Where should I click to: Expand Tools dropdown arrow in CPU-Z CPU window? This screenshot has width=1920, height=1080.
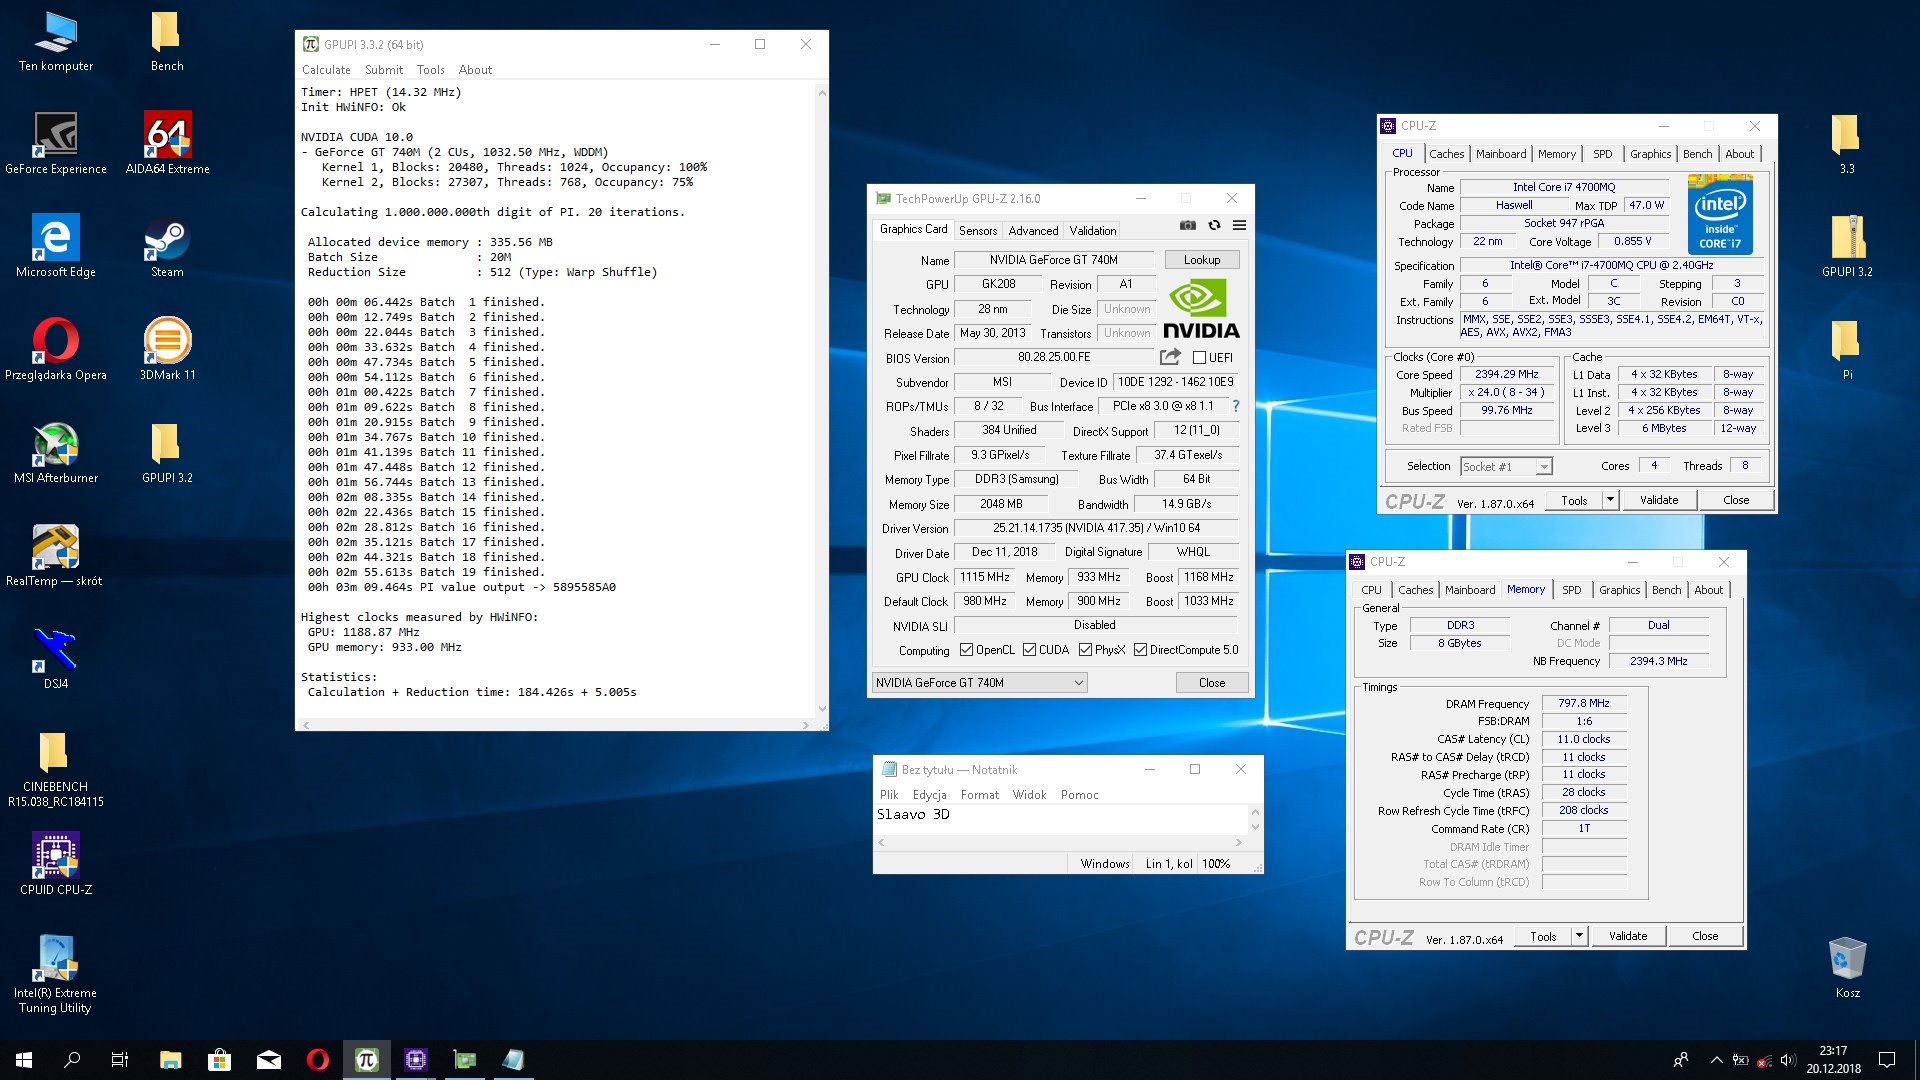pos(1610,500)
